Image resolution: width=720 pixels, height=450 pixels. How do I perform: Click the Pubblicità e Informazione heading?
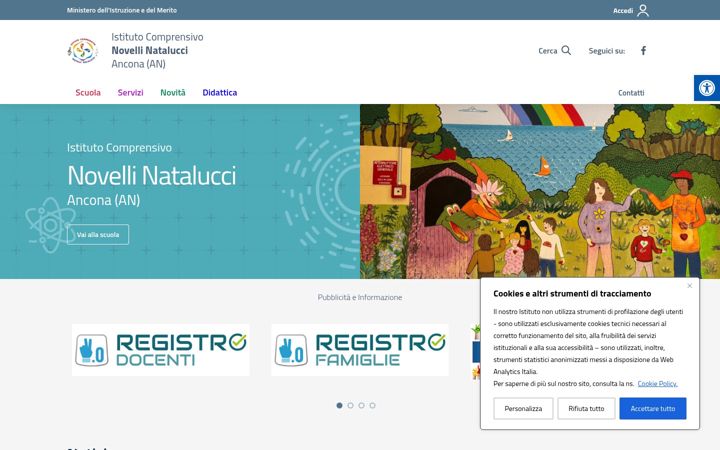point(360,297)
